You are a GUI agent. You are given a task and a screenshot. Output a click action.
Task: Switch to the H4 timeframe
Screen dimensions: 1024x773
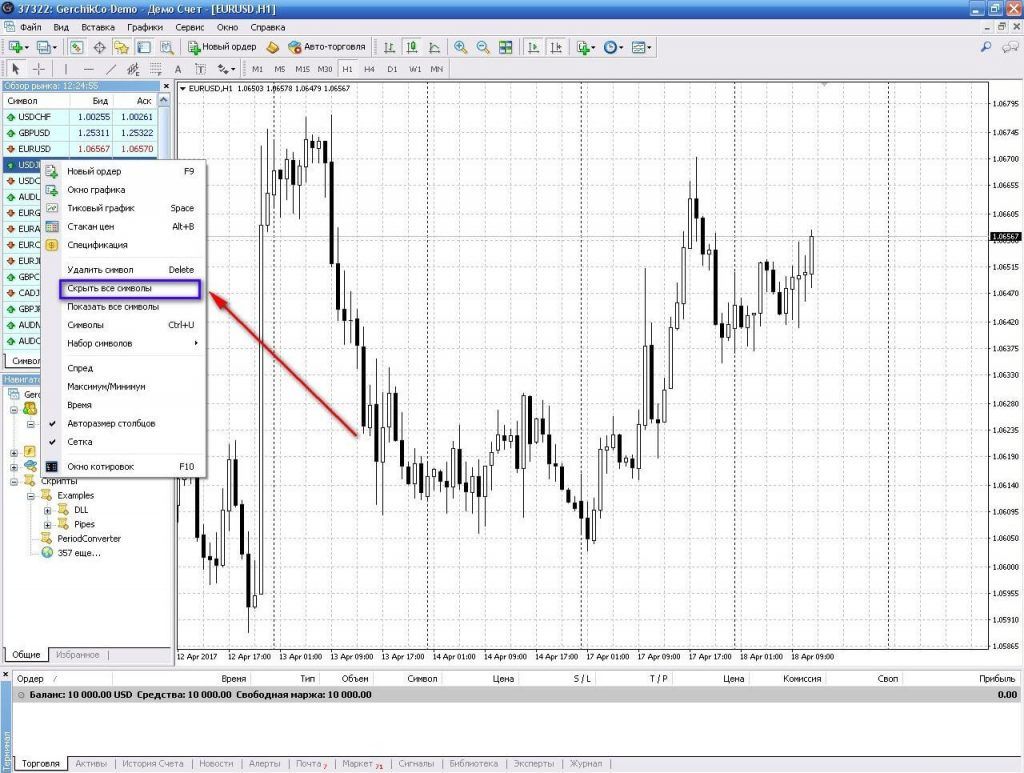369,69
